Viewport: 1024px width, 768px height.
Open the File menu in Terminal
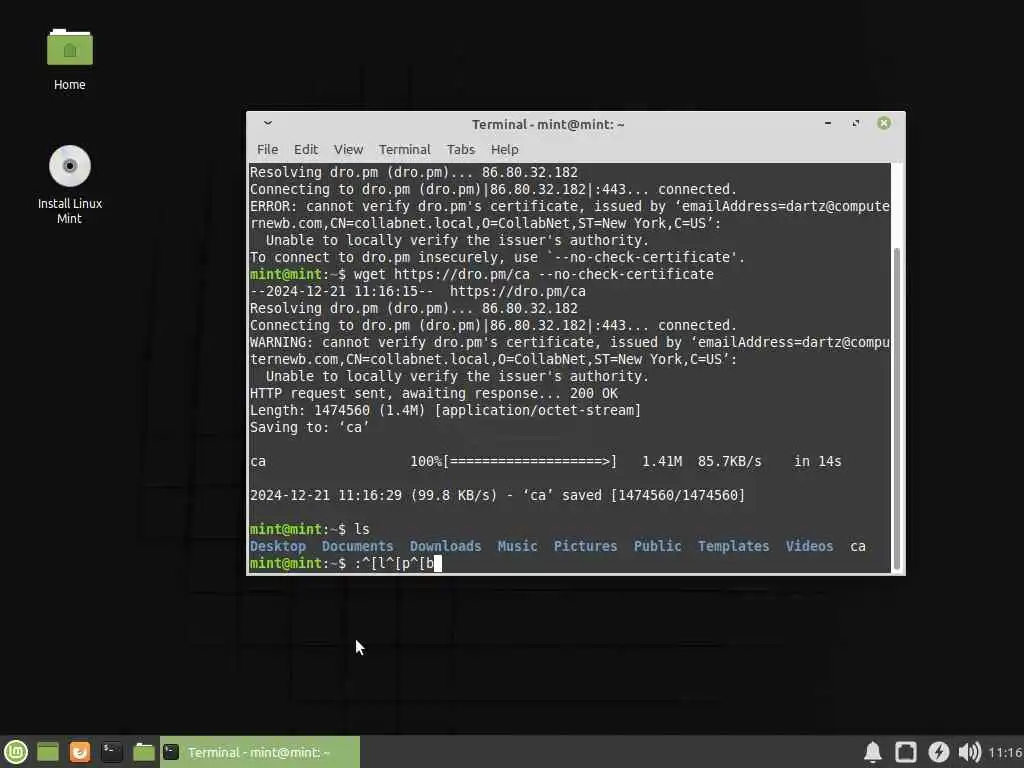click(267, 150)
